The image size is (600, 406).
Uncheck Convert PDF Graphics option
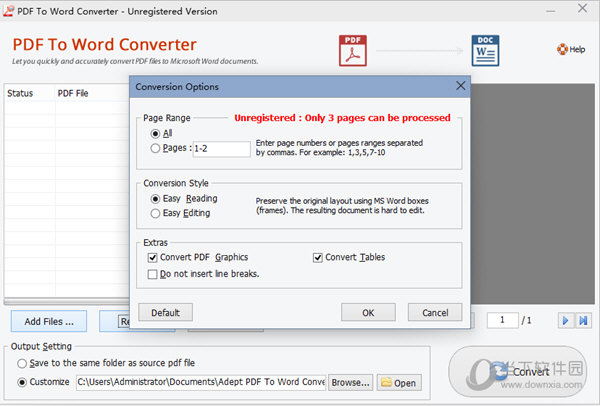(x=152, y=258)
